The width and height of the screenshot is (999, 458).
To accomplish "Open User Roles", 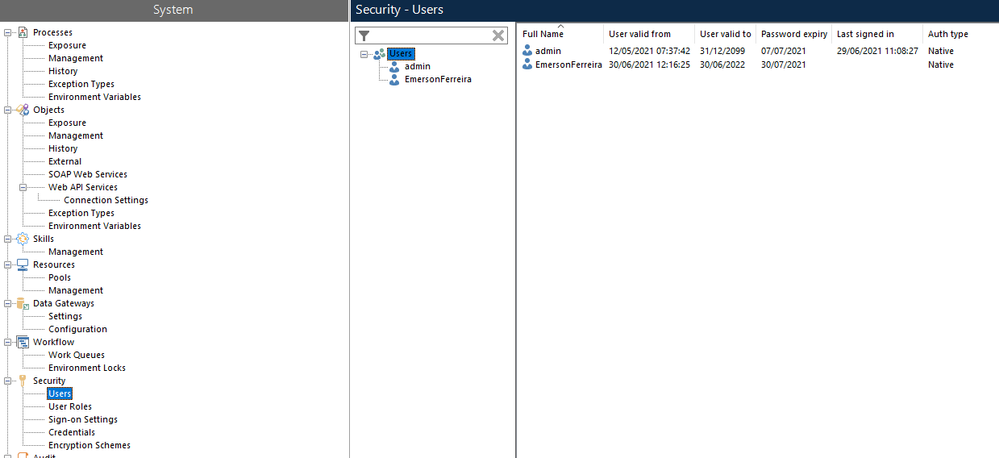I will click(70, 406).
